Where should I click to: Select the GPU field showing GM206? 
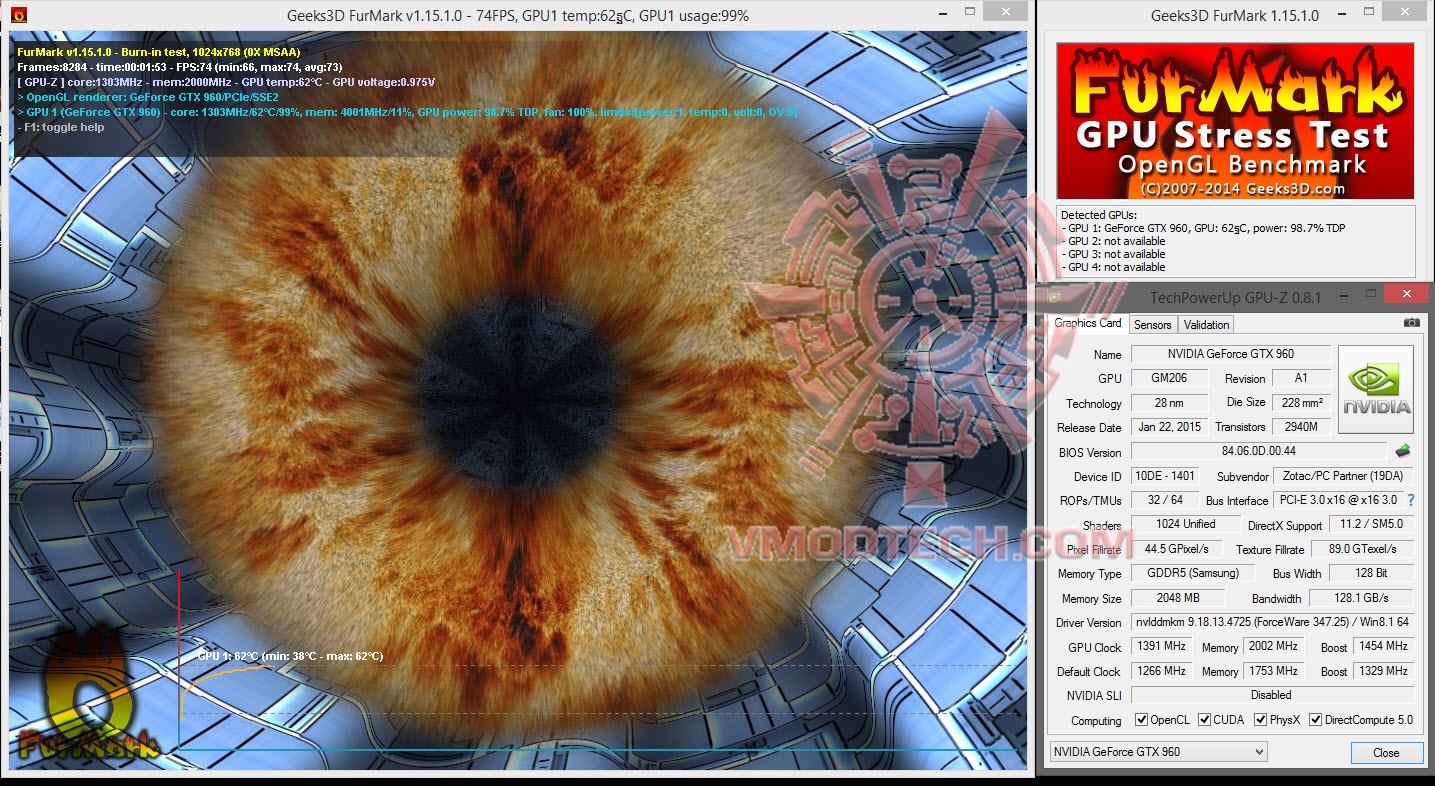[1169, 378]
